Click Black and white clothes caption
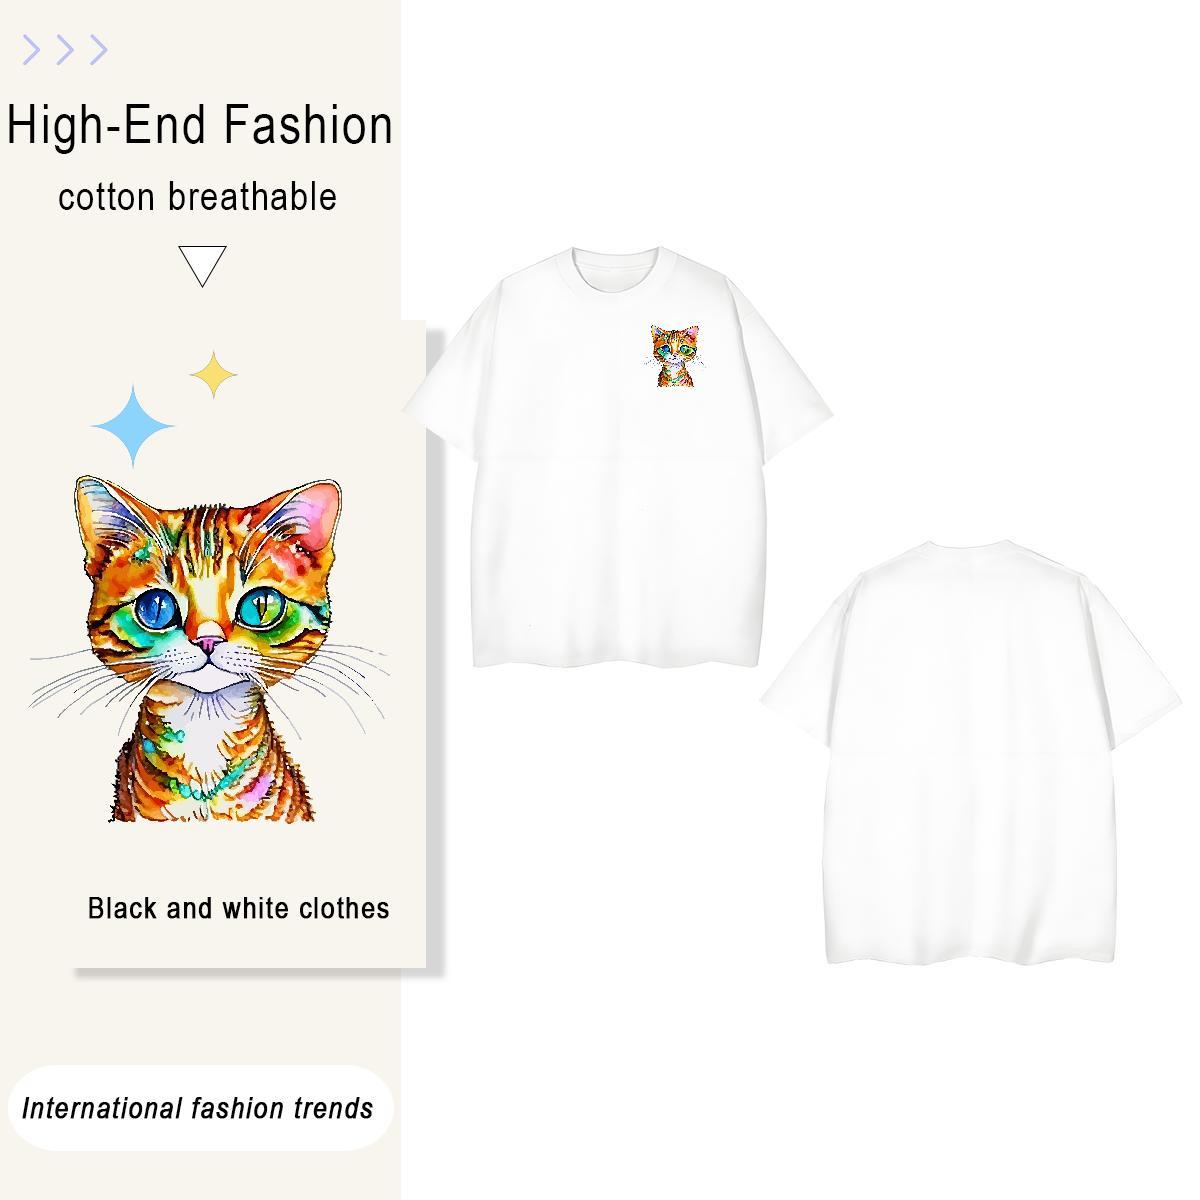 pos(239,908)
